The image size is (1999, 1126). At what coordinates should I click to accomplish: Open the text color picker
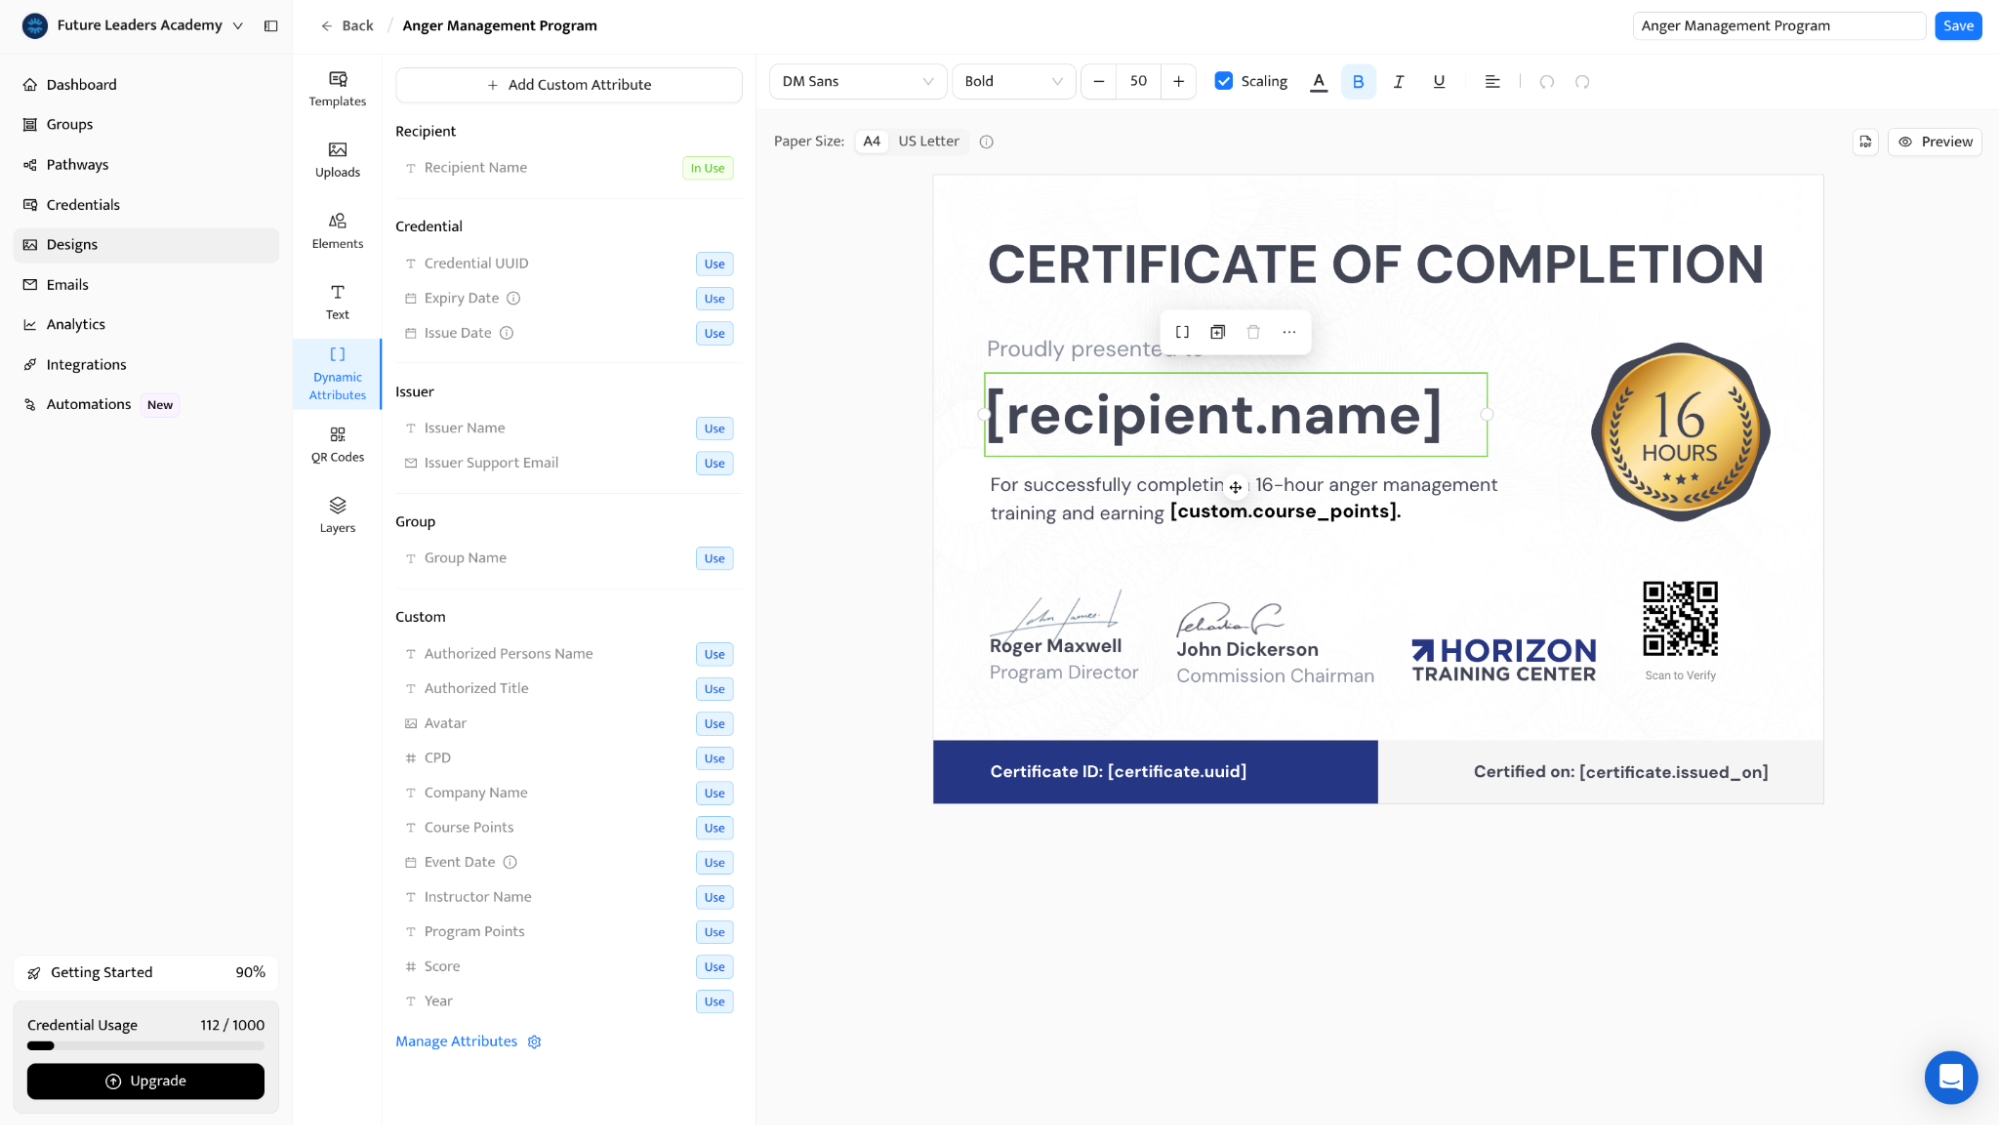click(1318, 81)
